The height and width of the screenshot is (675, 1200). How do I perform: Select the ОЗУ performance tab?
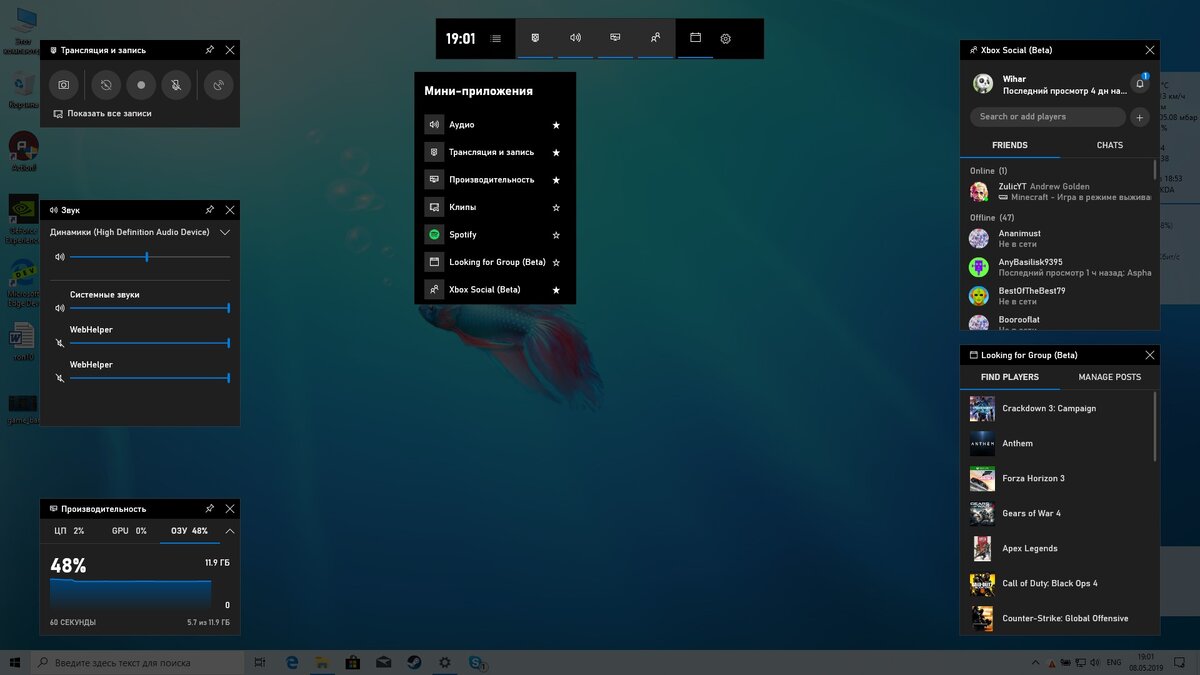click(189, 531)
